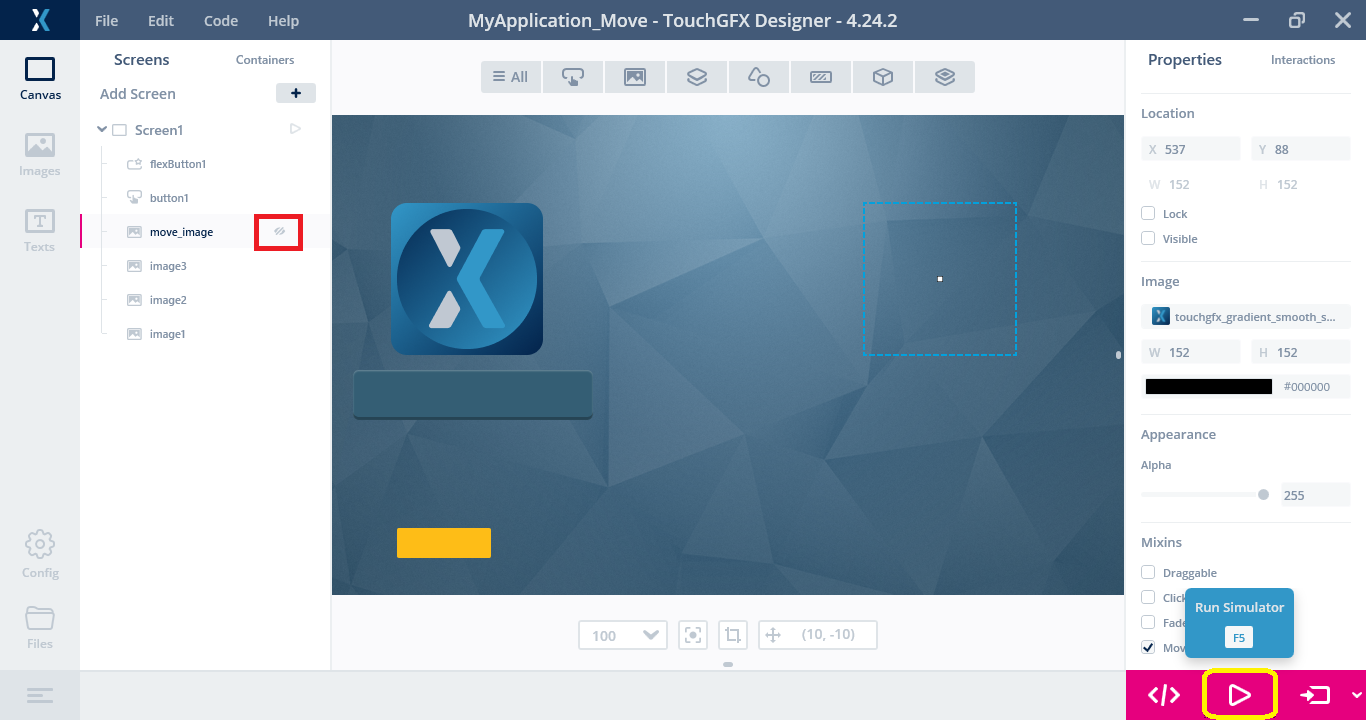Toggle the Fade mixin checkbox
The height and width of the screenshot is (720, 1366).
[x=1148, y=622]
